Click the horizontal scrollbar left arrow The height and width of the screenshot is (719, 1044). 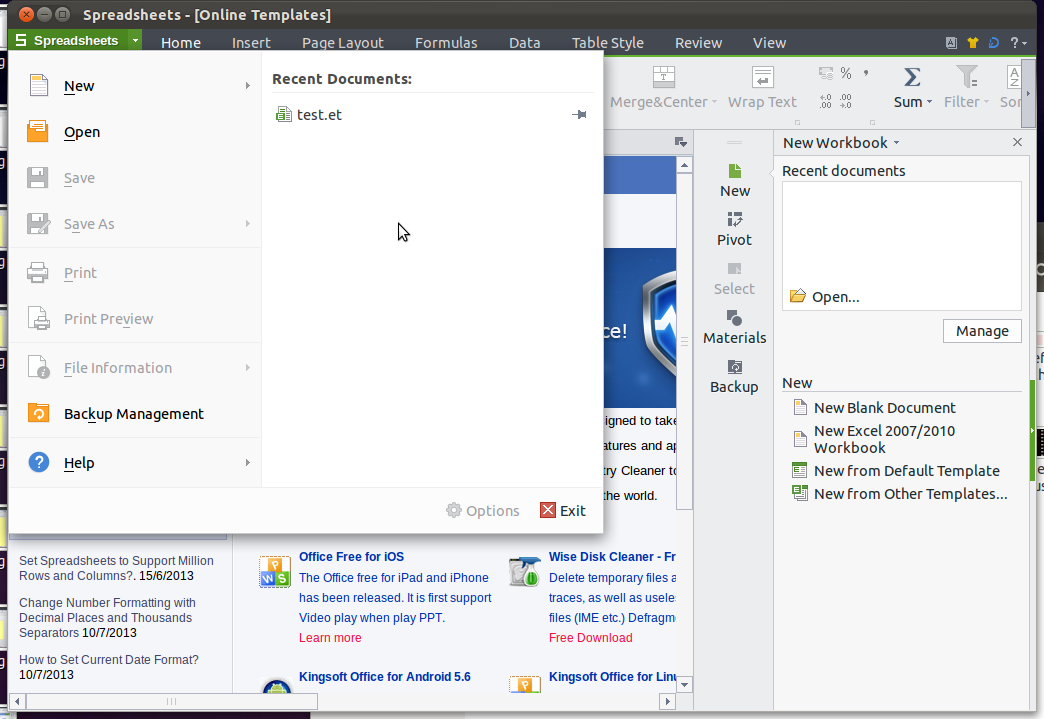[18, 701]
